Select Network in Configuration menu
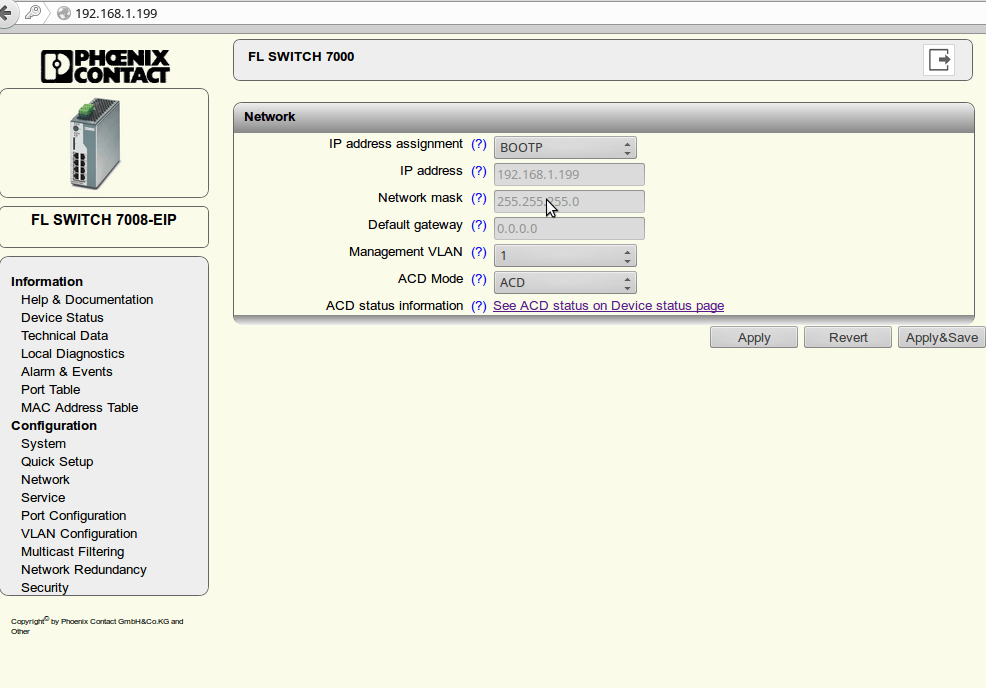The width and height of the screenshot is (986, 688). pyautogui.click(x=45, y=480)
